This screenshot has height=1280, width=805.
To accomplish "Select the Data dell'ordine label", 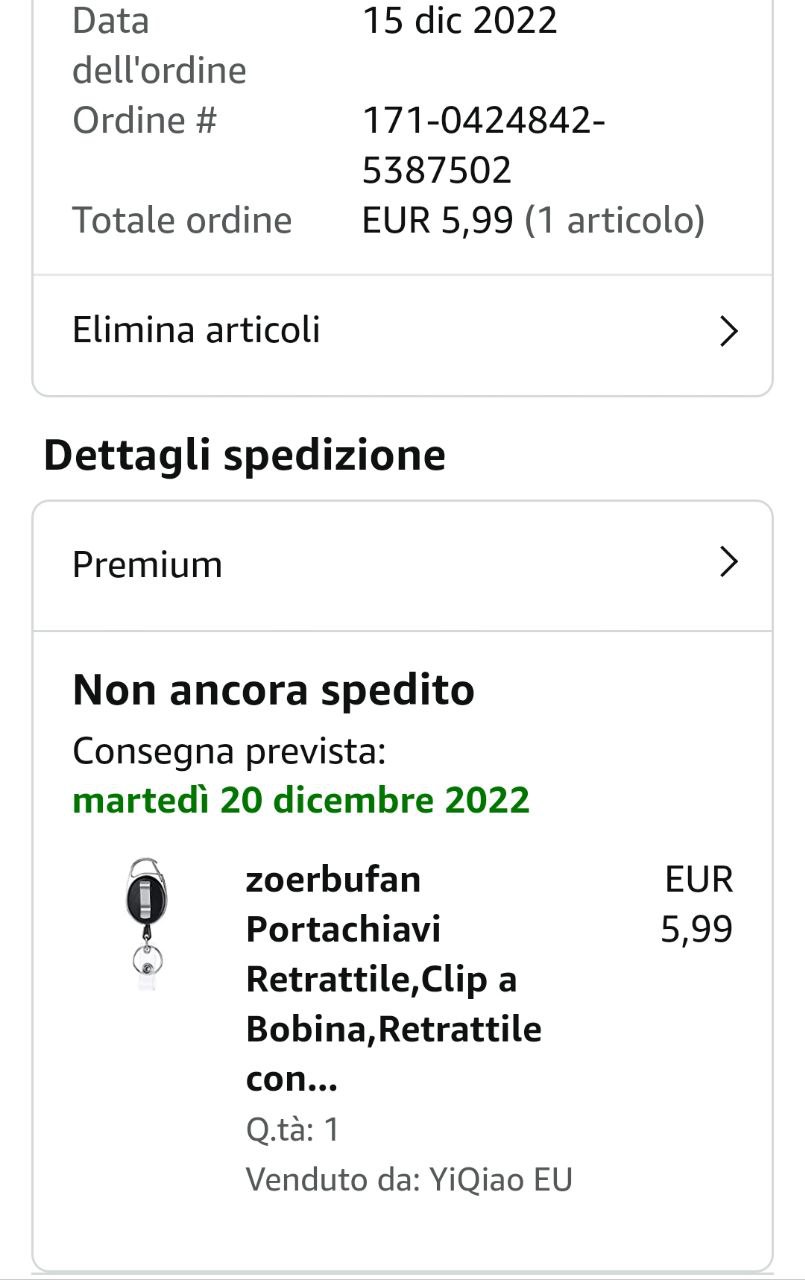I will click(159, 45).
